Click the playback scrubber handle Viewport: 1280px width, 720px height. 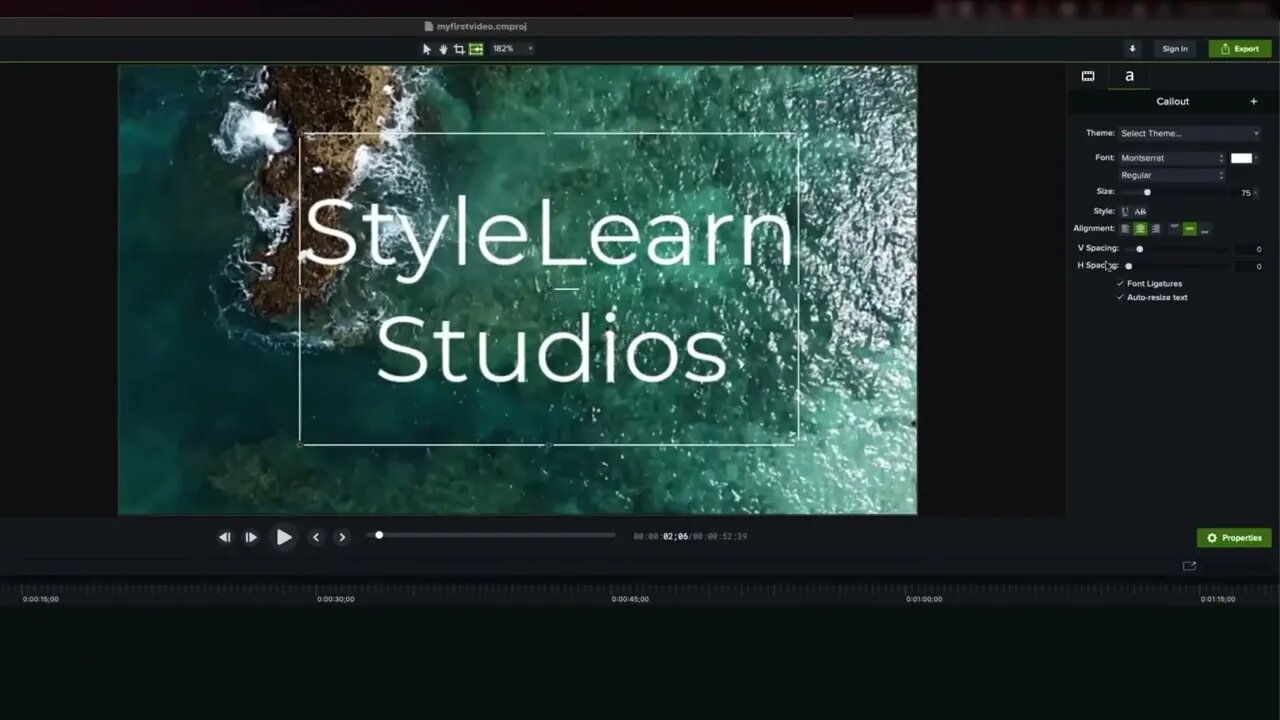[x=379, y=535]
